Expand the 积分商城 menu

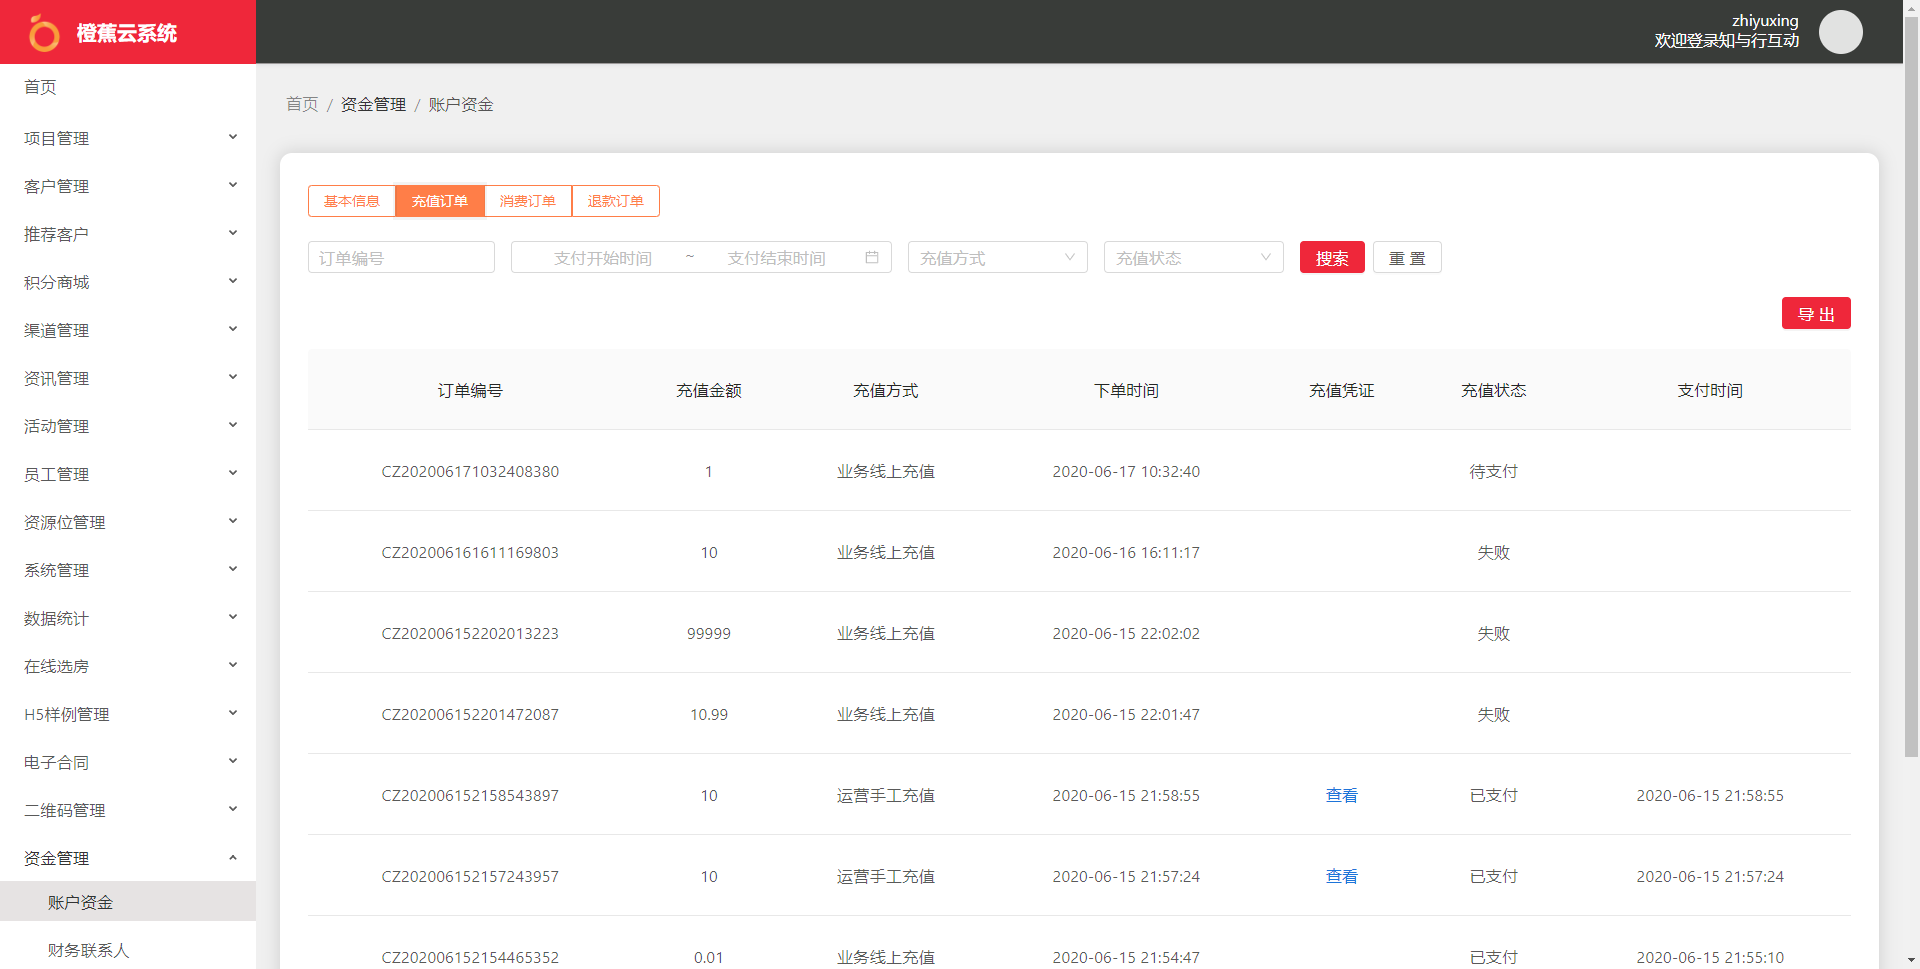tap(128, 282)
